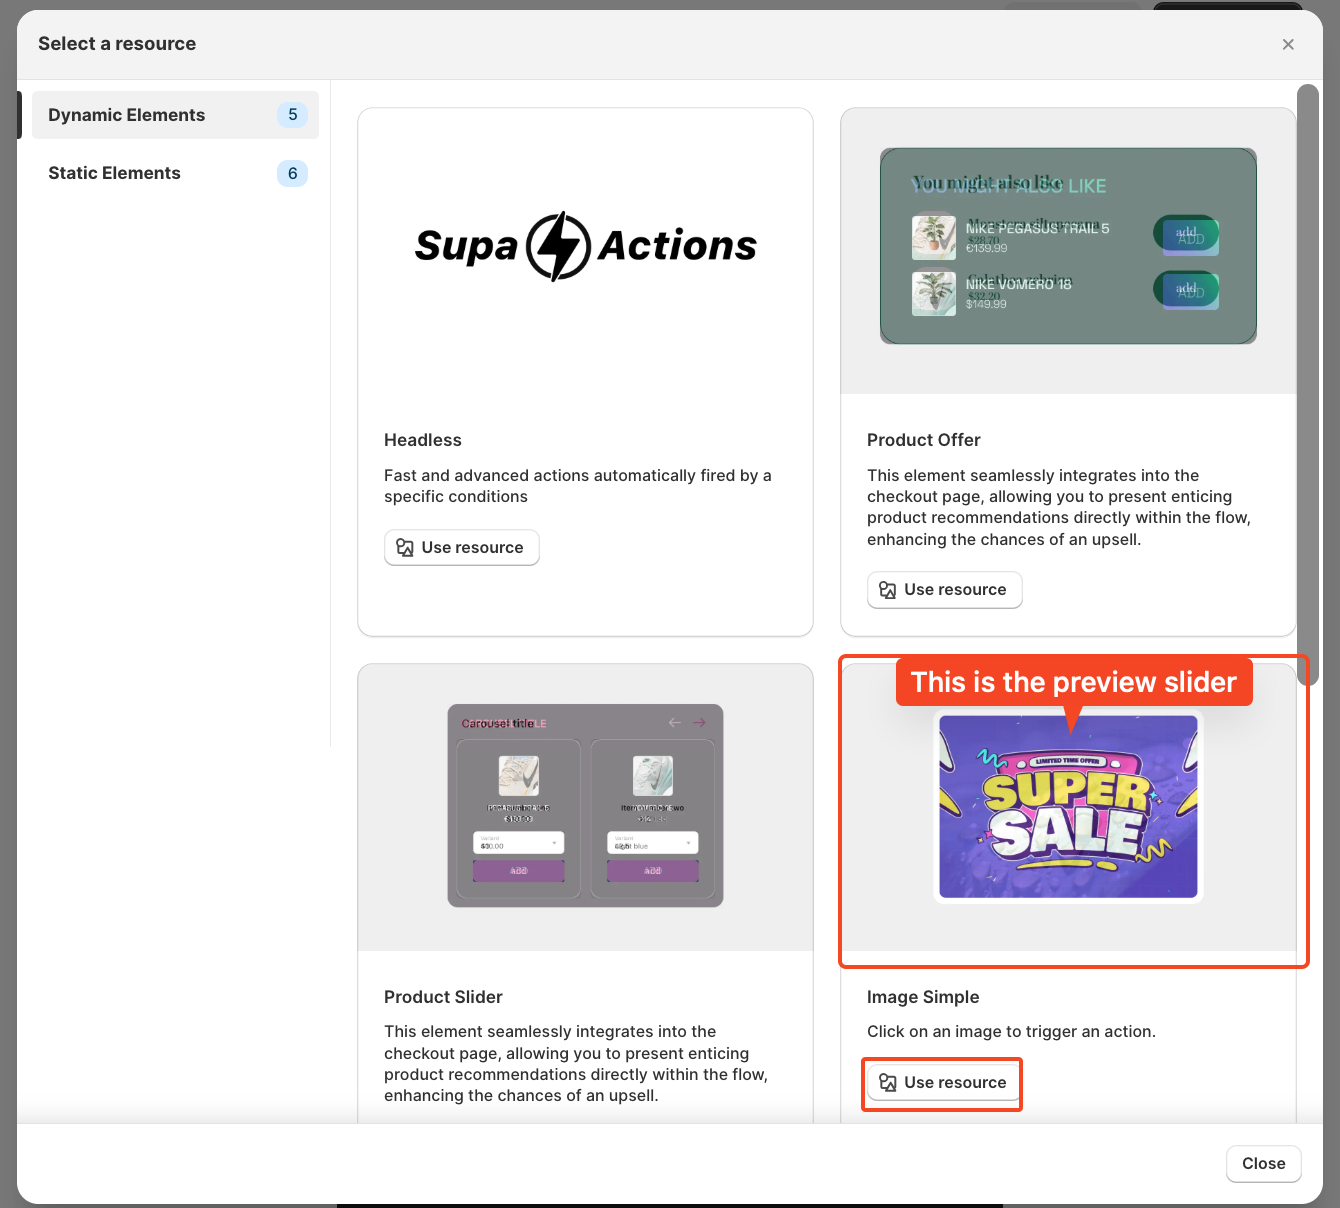Click the Headless title text
This screenshot has height=1208, width=1340.
(423, 440)
